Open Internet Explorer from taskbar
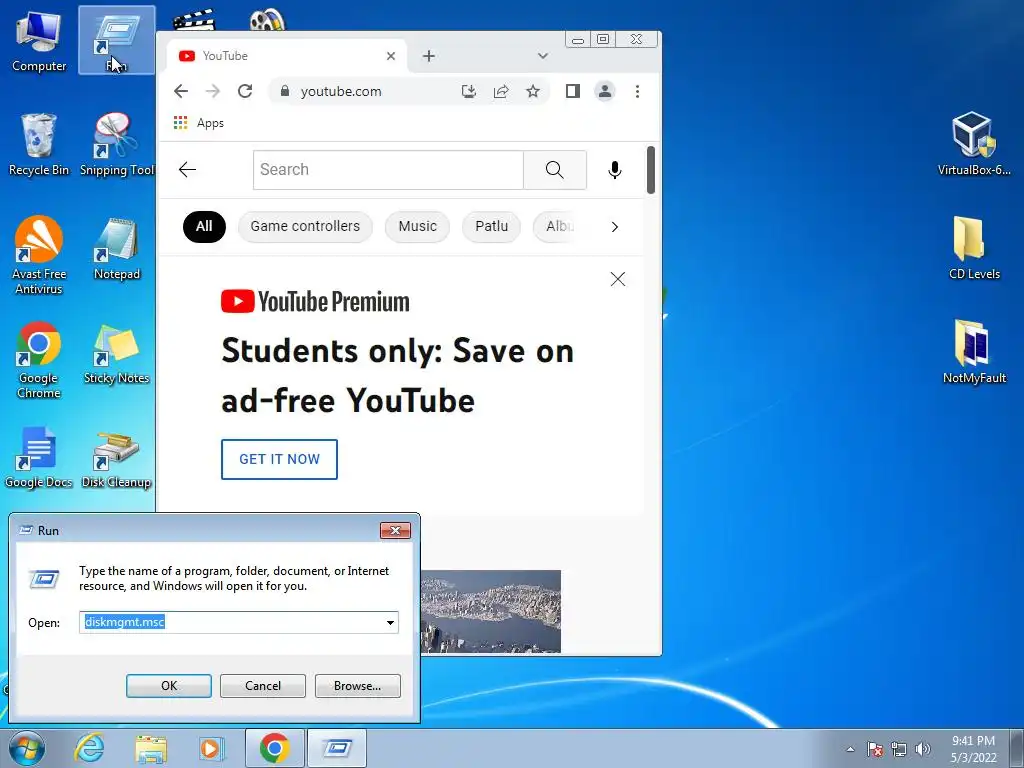1024x768 pixels. pyautogui.click(x=89, y=748)
